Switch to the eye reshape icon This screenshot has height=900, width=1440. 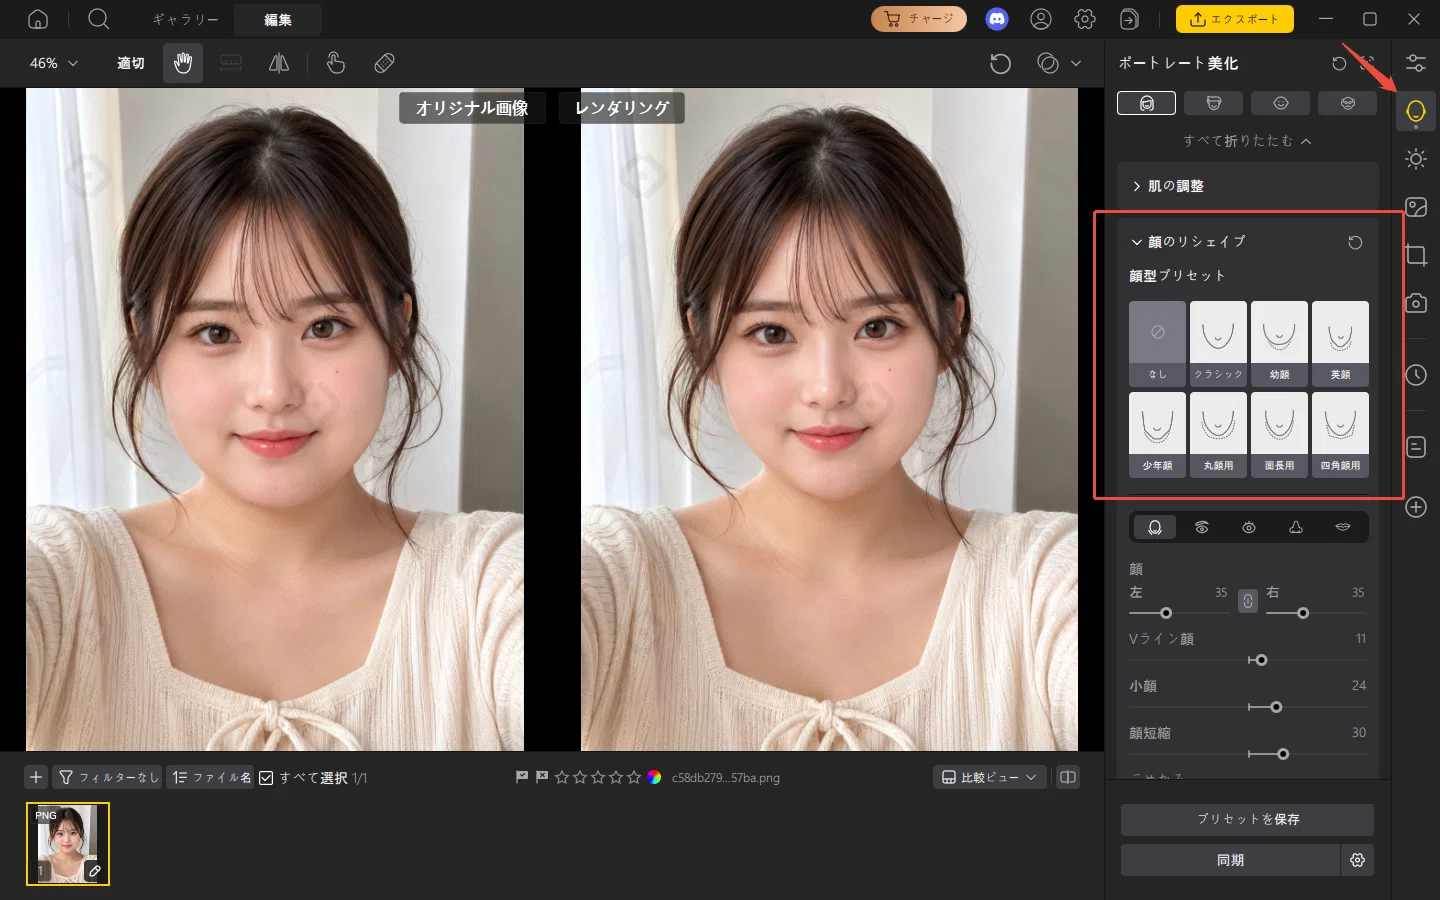(1249, 527)
